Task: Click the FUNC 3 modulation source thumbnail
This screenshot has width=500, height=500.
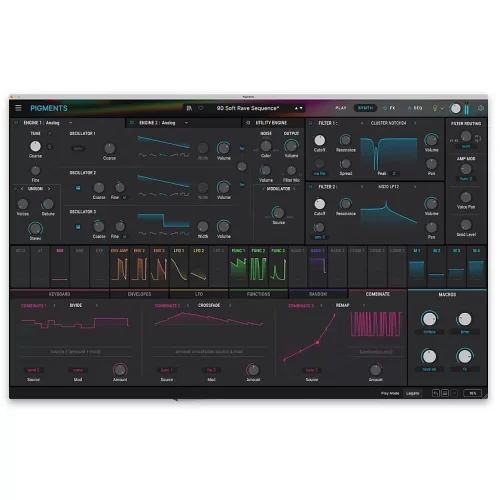Action: pyautogui.click(x=278, y=266)
